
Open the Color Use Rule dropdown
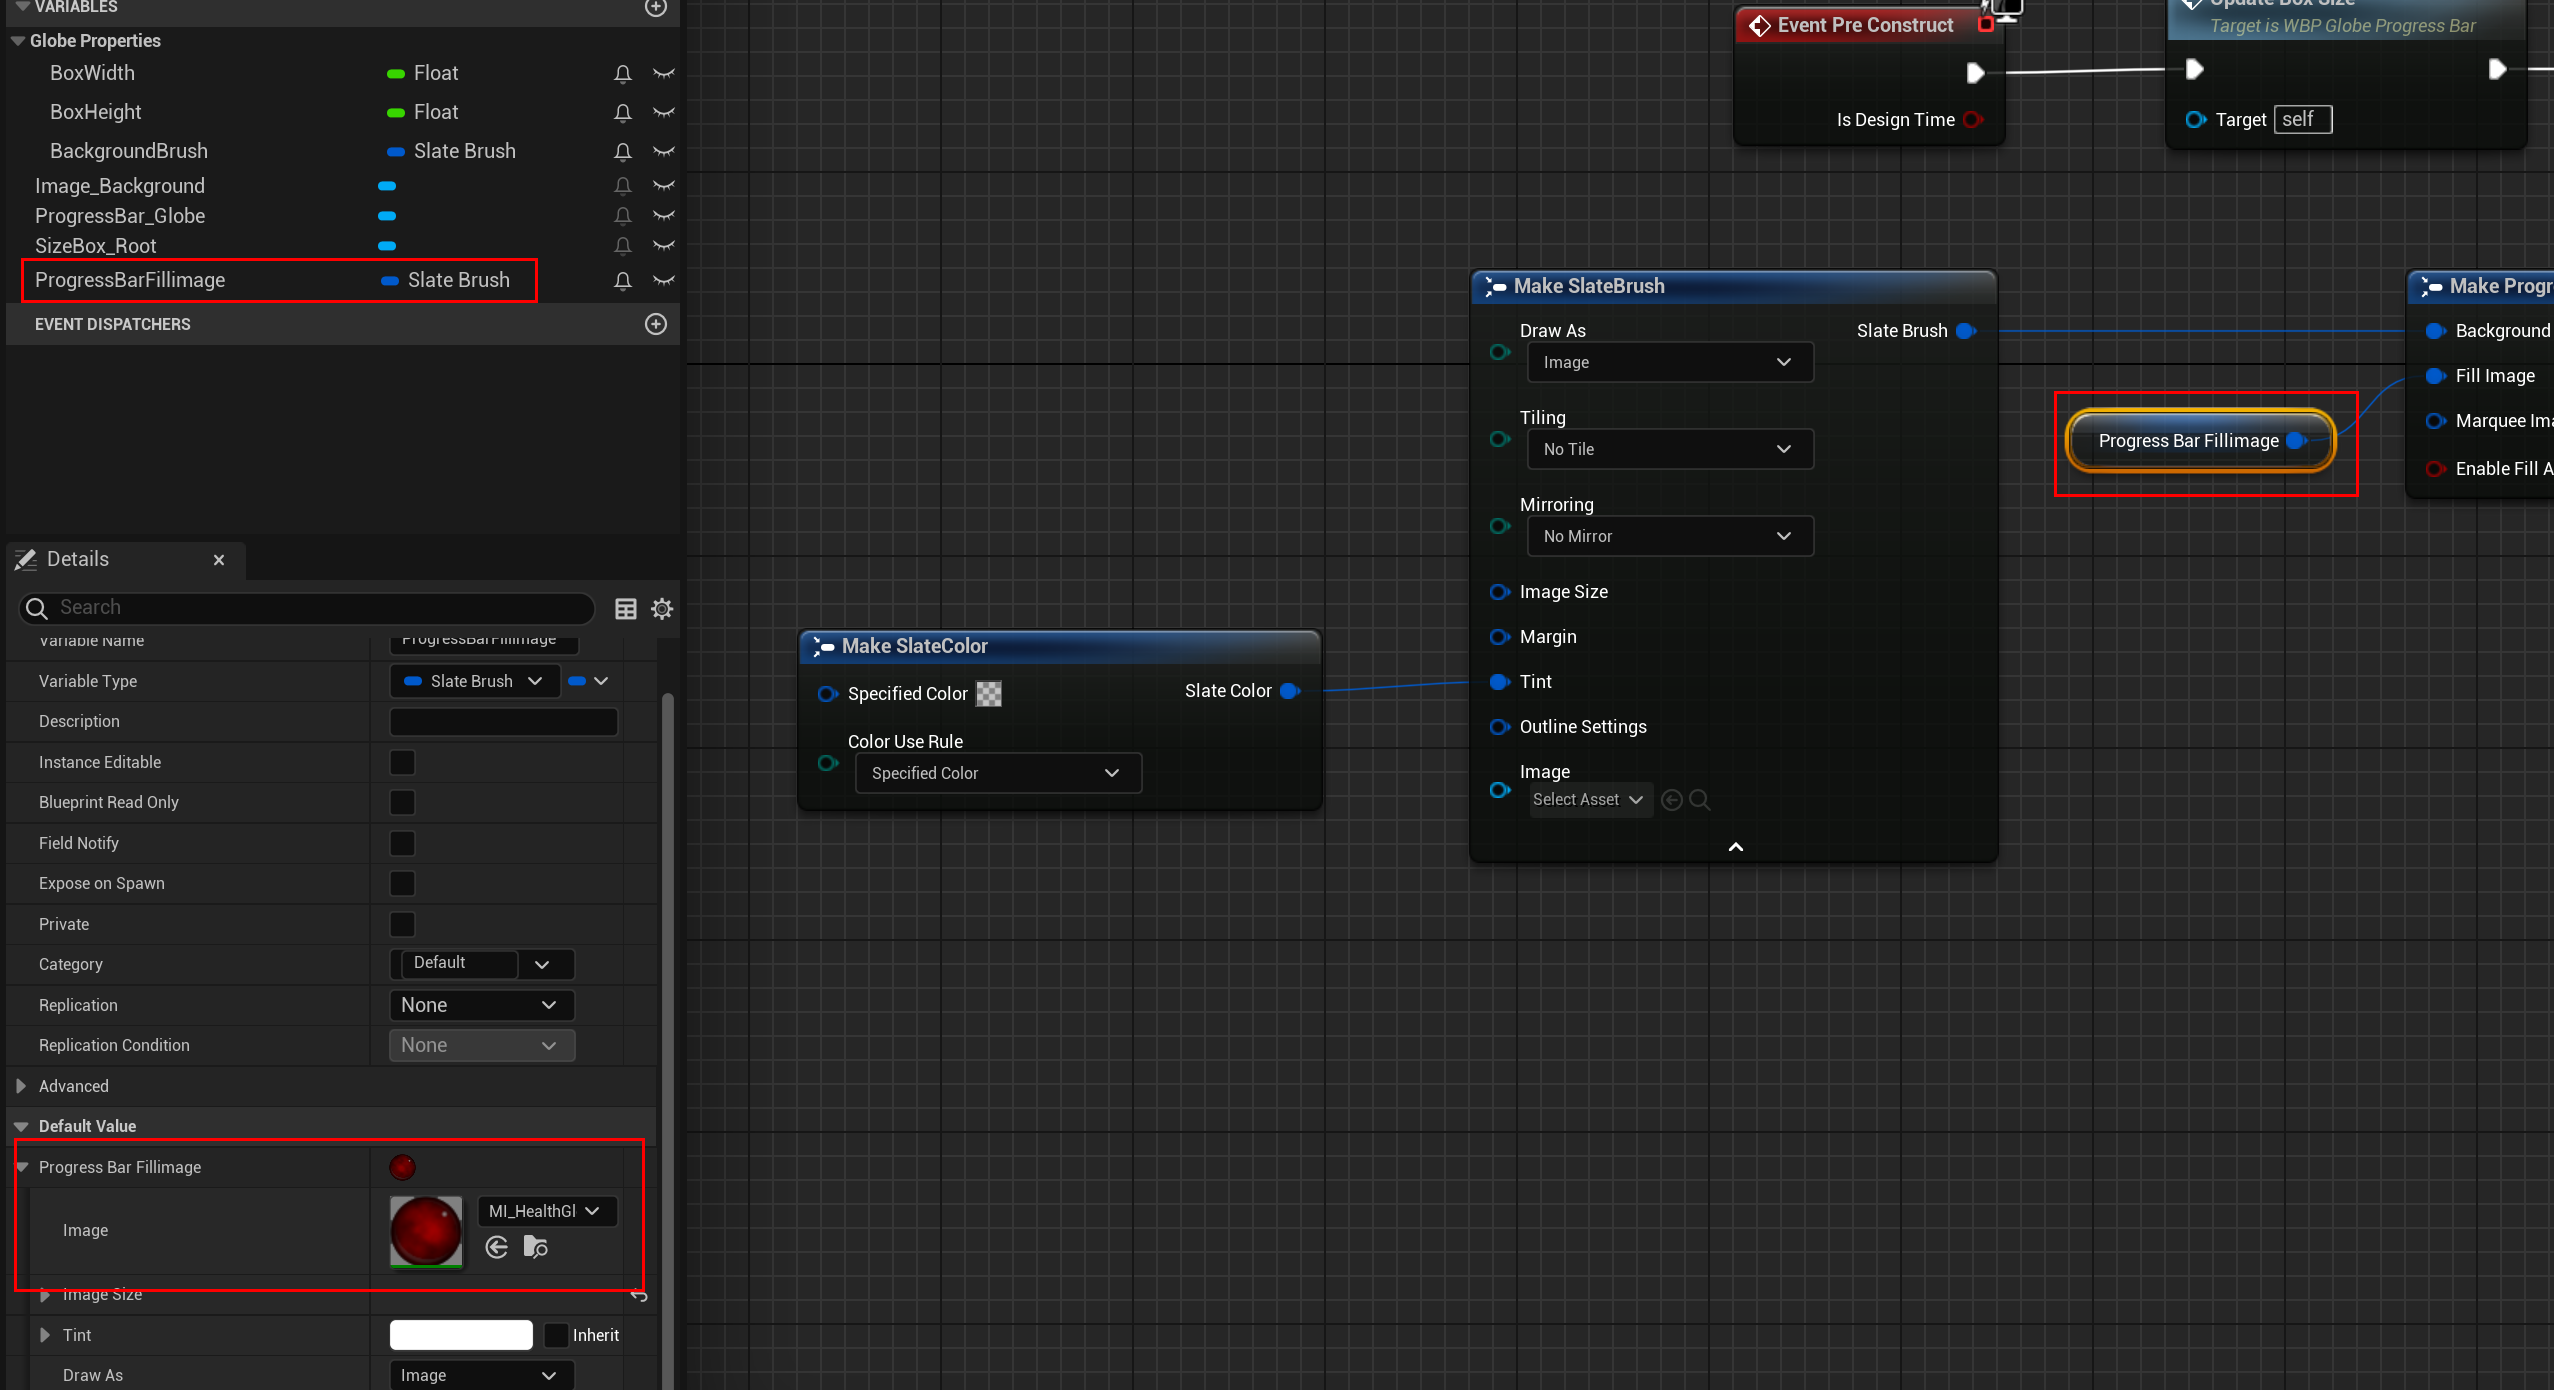[x=997, y=773]
